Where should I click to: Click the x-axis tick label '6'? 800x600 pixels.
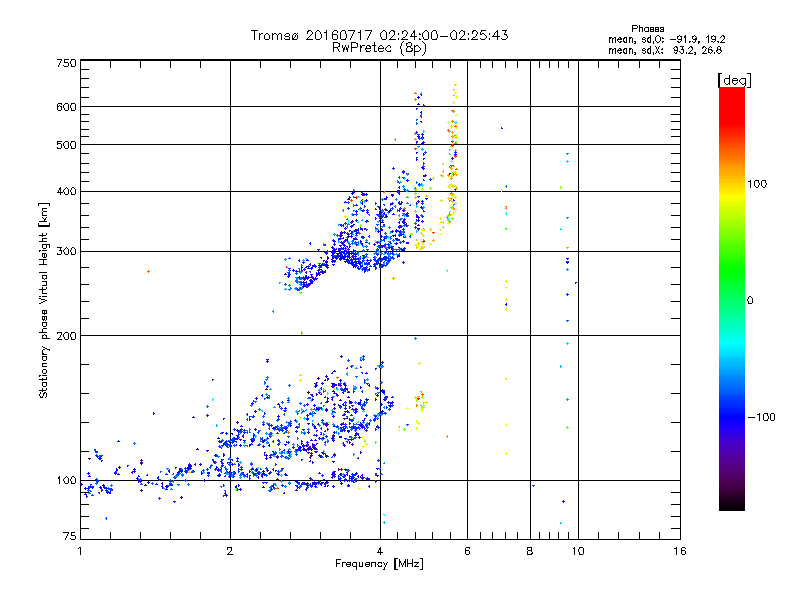click(467, 551)
